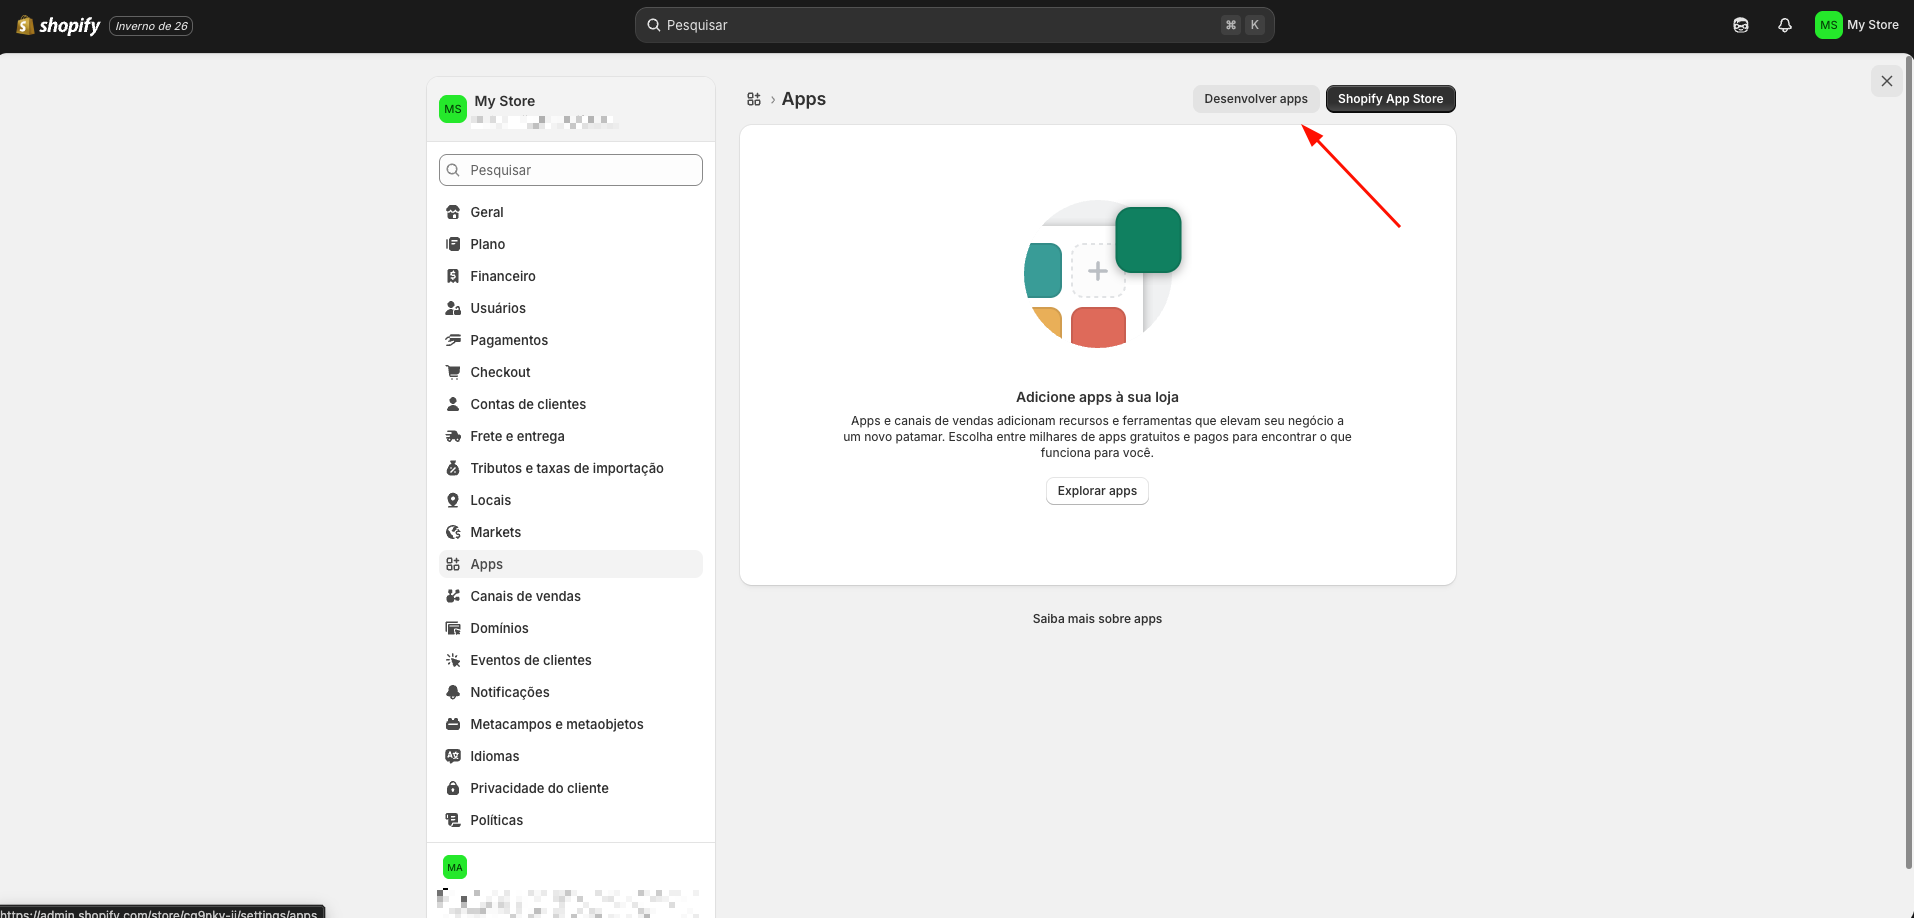This screenshot has height=918, width=1914.
Task: Open Tributos e taxas de importação
Action: [x=570, y=468]
